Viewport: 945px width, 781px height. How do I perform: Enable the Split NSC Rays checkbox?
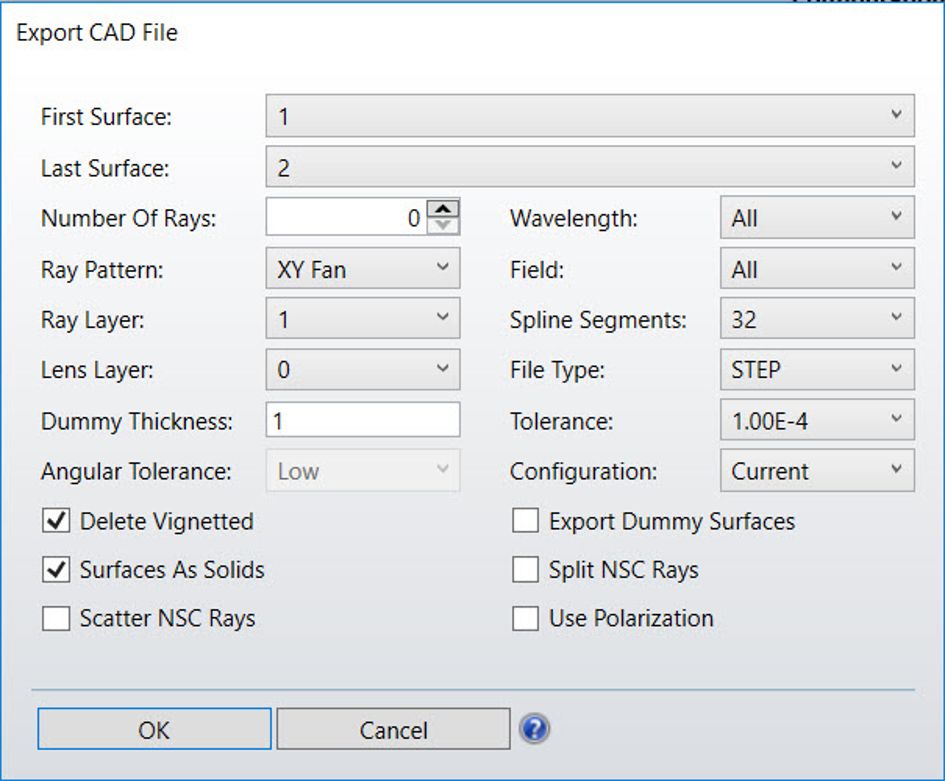pos(525,570)
